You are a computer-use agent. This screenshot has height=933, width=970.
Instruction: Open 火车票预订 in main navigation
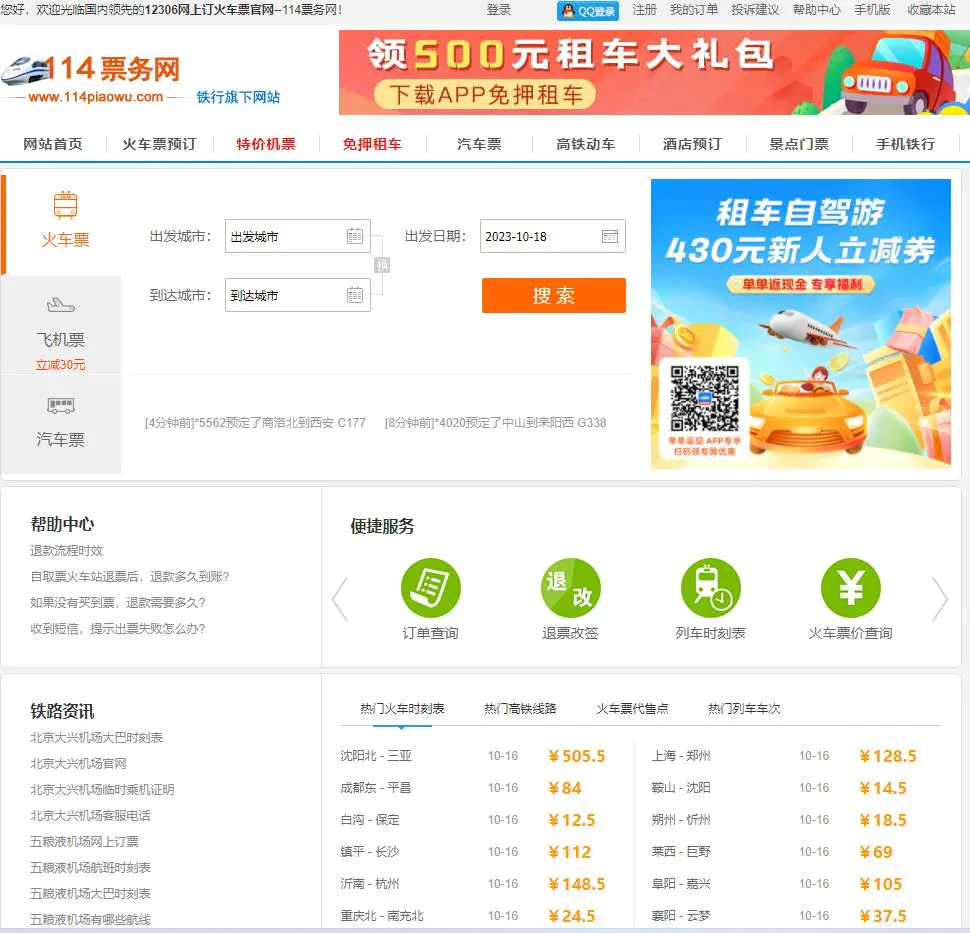159,144
